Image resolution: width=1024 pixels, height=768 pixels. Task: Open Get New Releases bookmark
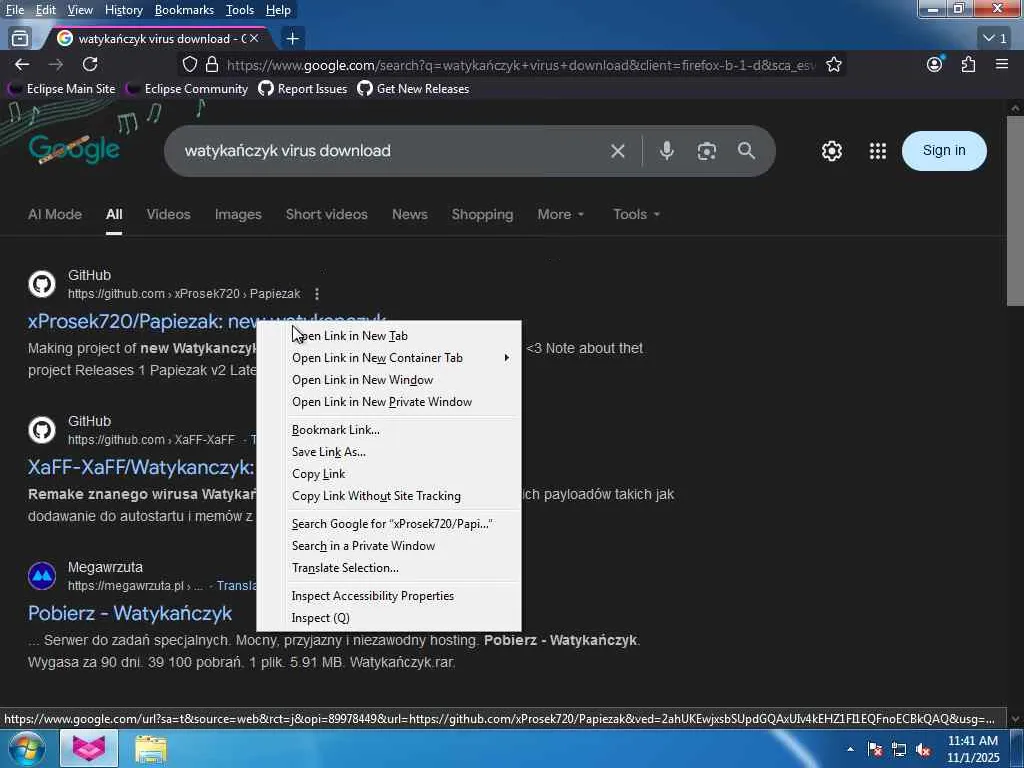pos(413,89)
